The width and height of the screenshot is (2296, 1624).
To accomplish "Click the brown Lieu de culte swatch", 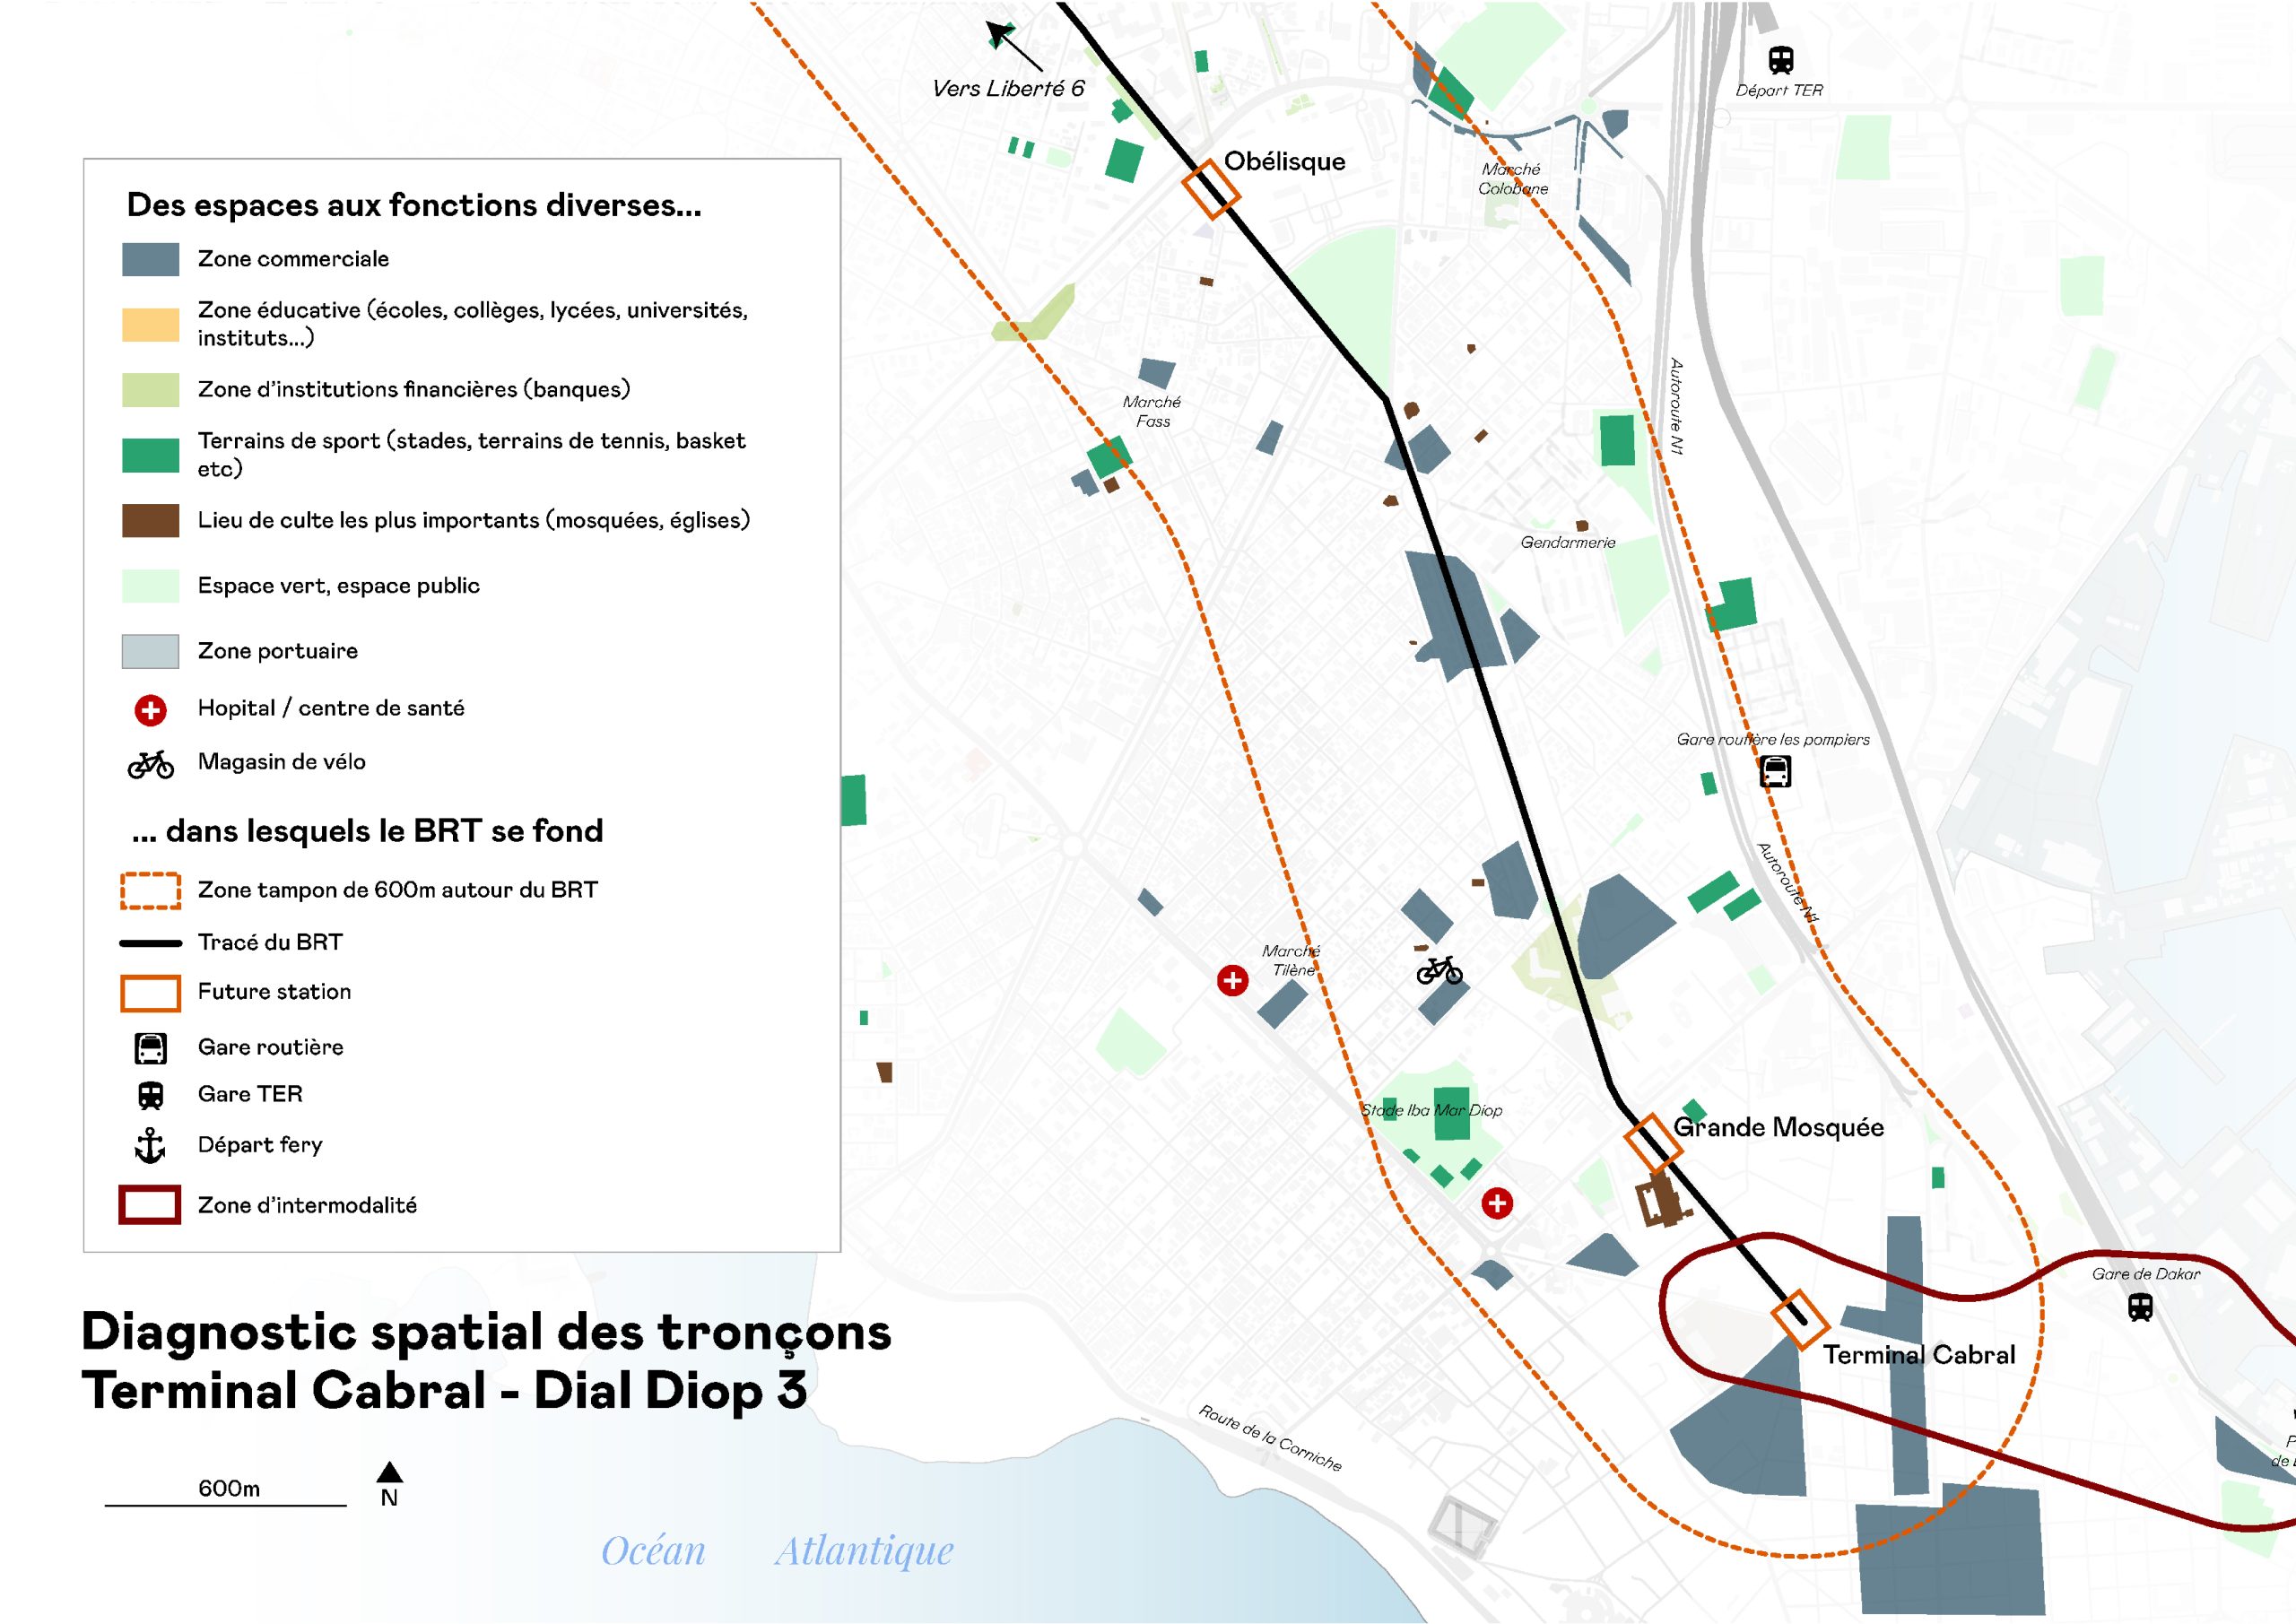I will coord(150,521).
